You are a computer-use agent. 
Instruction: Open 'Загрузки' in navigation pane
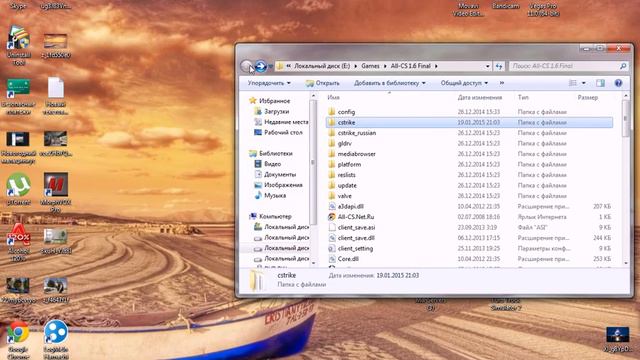click(276, 111)
